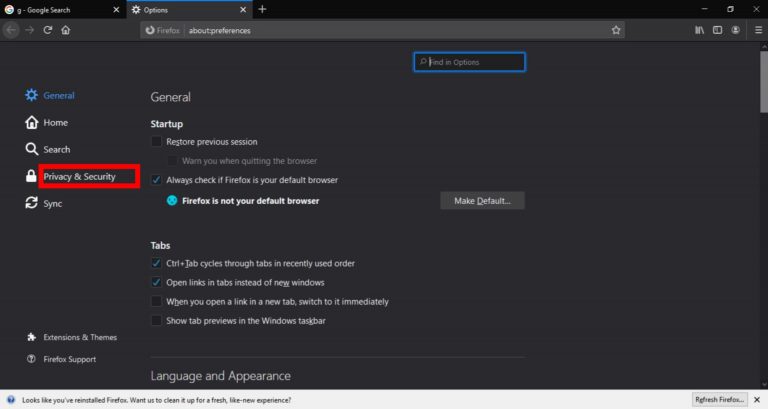Open Extensions & Themes link
The height and width of the screenshot is (409, 768).
tap(79, 337)
